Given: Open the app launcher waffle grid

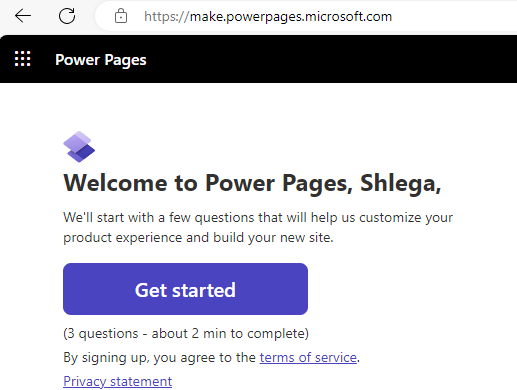Looking at the screenshot, I should tap(23, 59).
